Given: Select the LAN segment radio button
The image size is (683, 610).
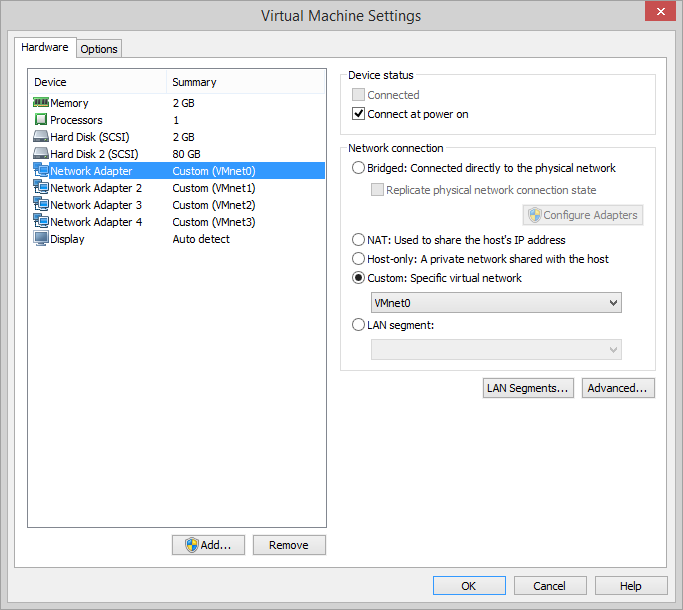Looking at the screenshot, I should tap(359, 324).
